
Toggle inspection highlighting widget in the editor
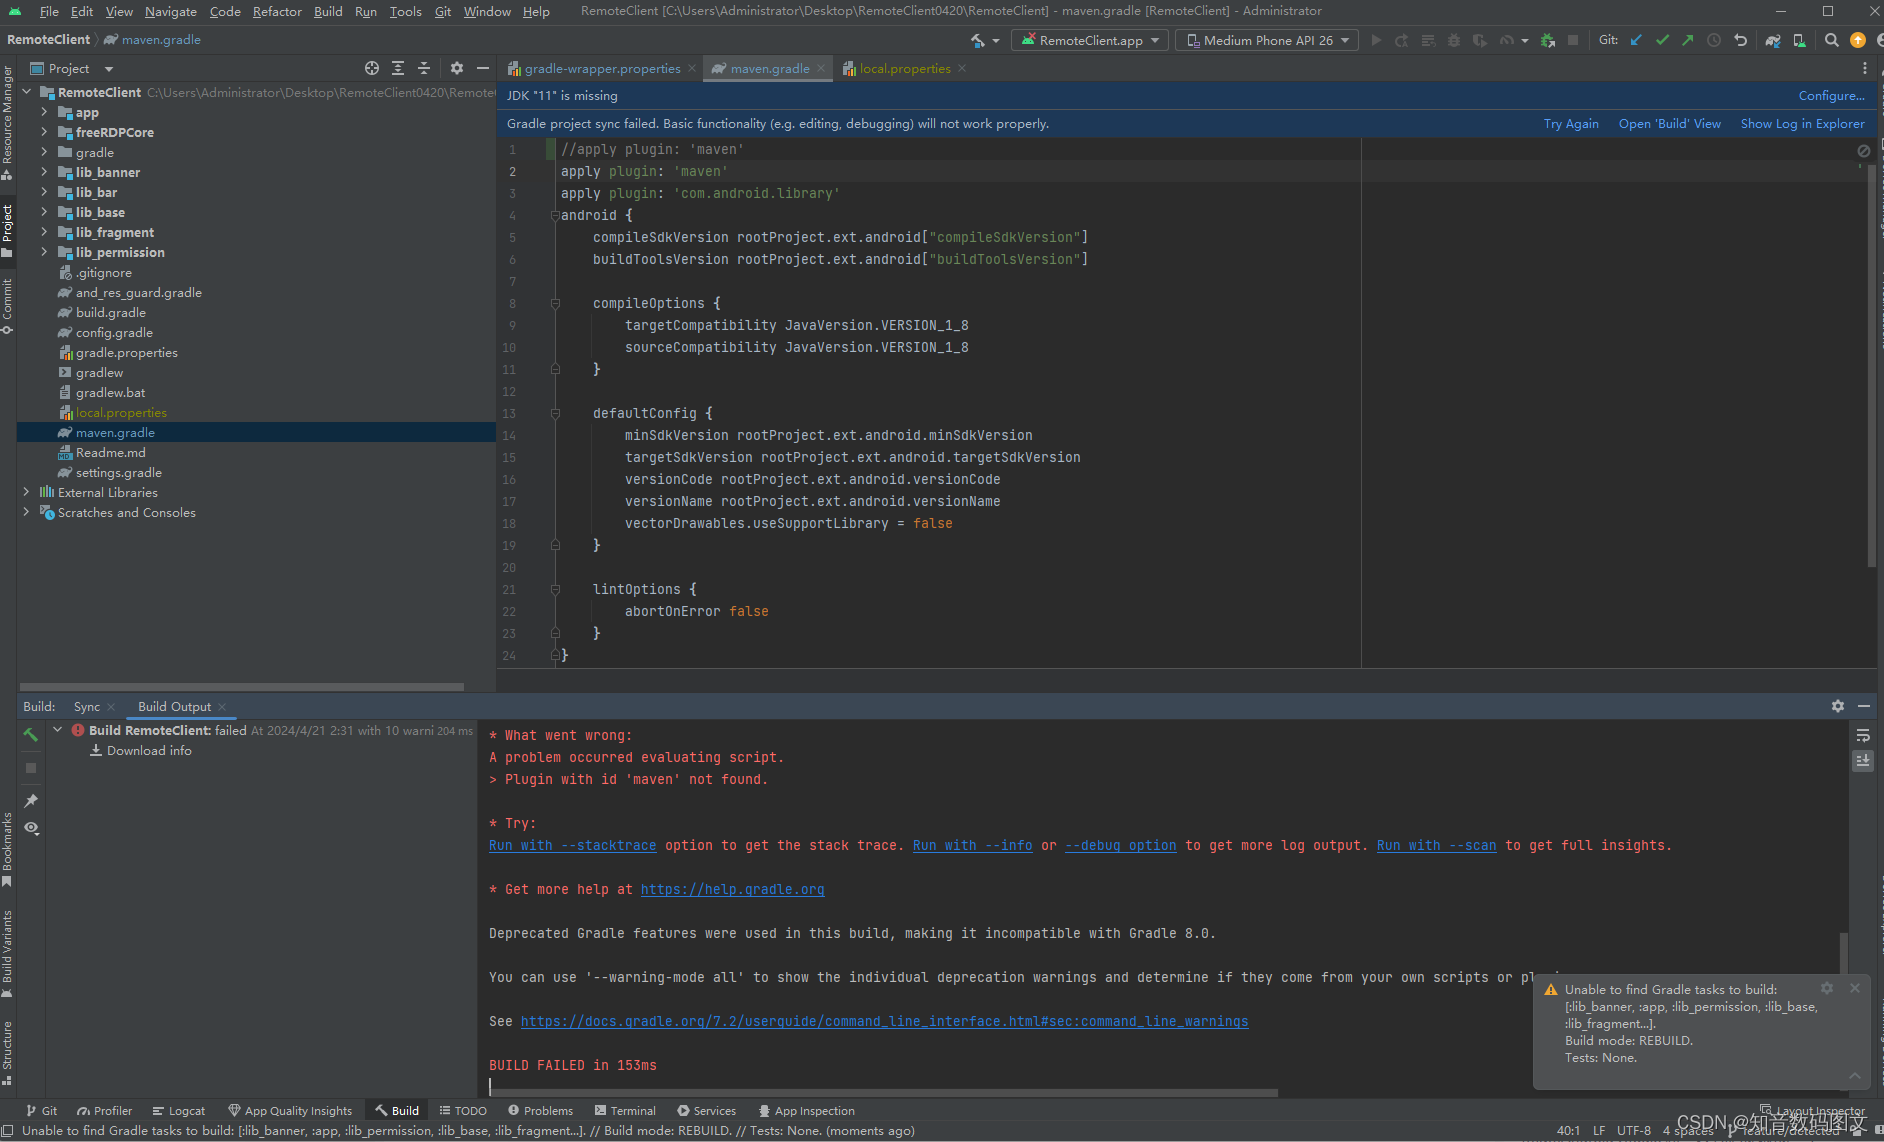(x=1864, y=150)
